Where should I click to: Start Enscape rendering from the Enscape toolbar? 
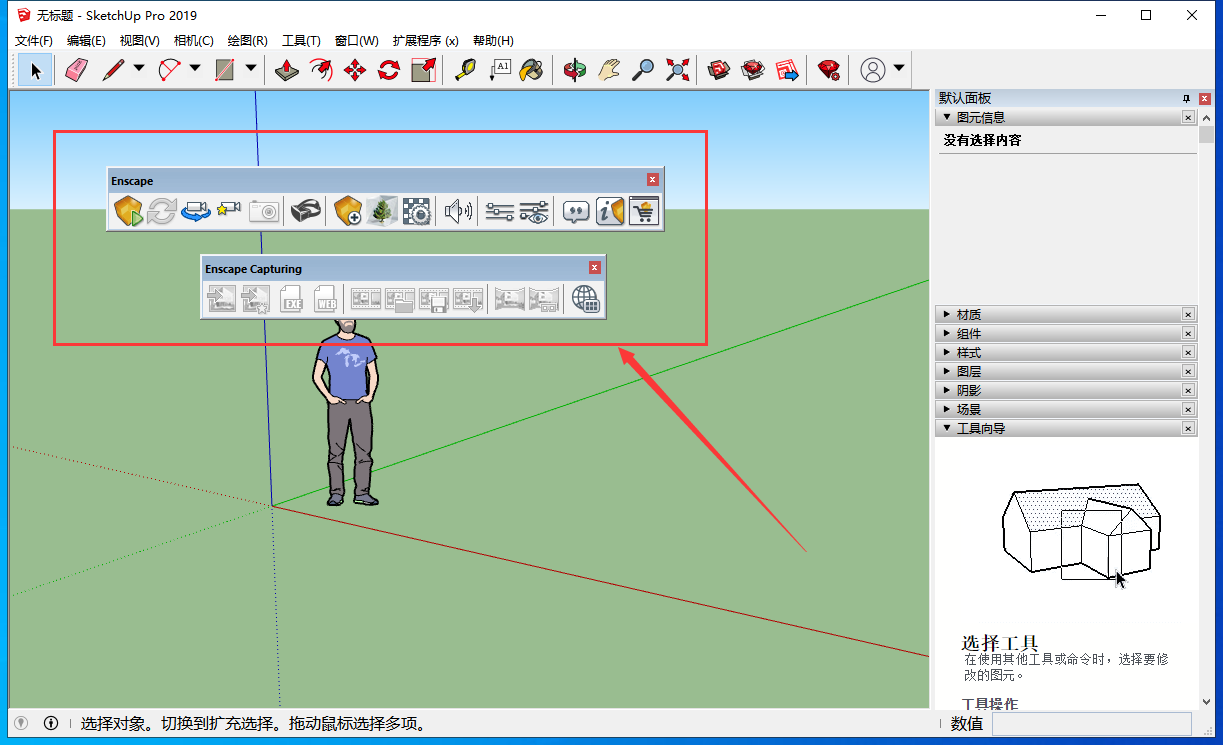pyautogui.click(x=128, y=211)
